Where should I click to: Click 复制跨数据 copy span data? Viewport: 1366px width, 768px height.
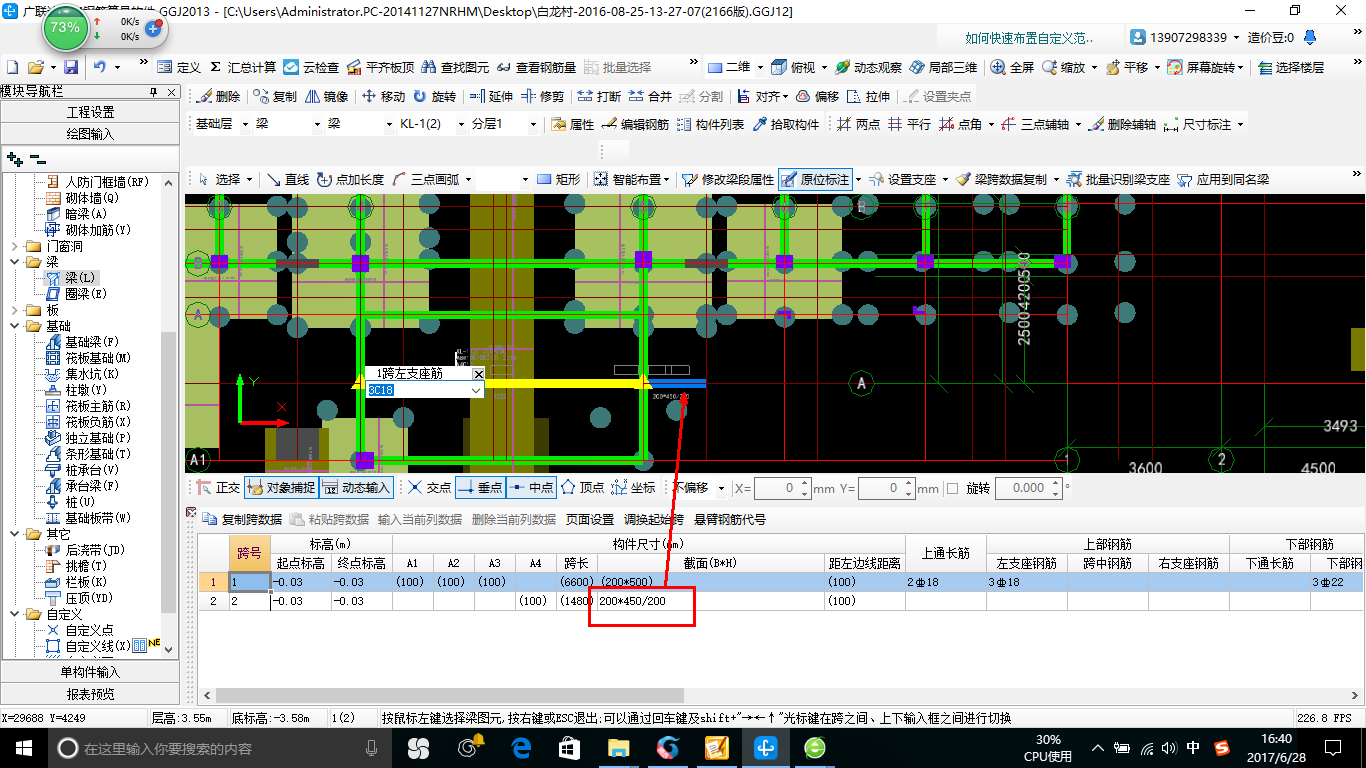click(x=243, y=519)
